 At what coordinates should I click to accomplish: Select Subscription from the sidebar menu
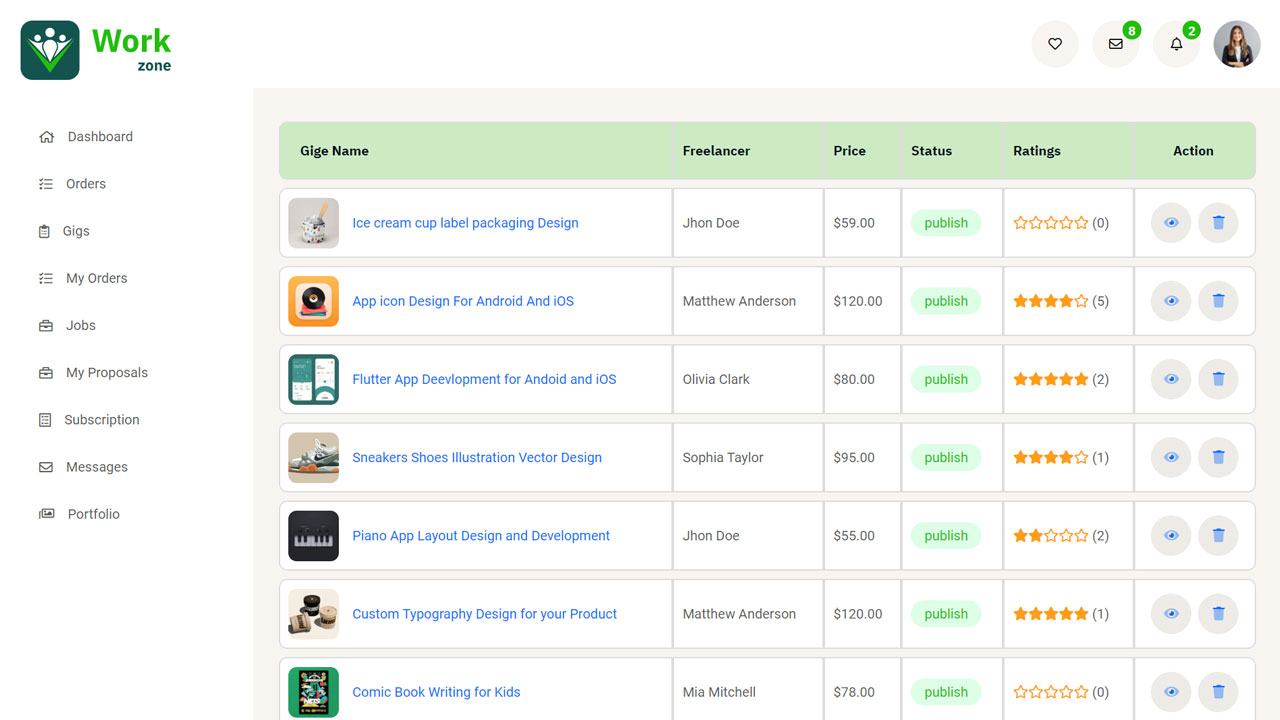[x=101, y=420]
